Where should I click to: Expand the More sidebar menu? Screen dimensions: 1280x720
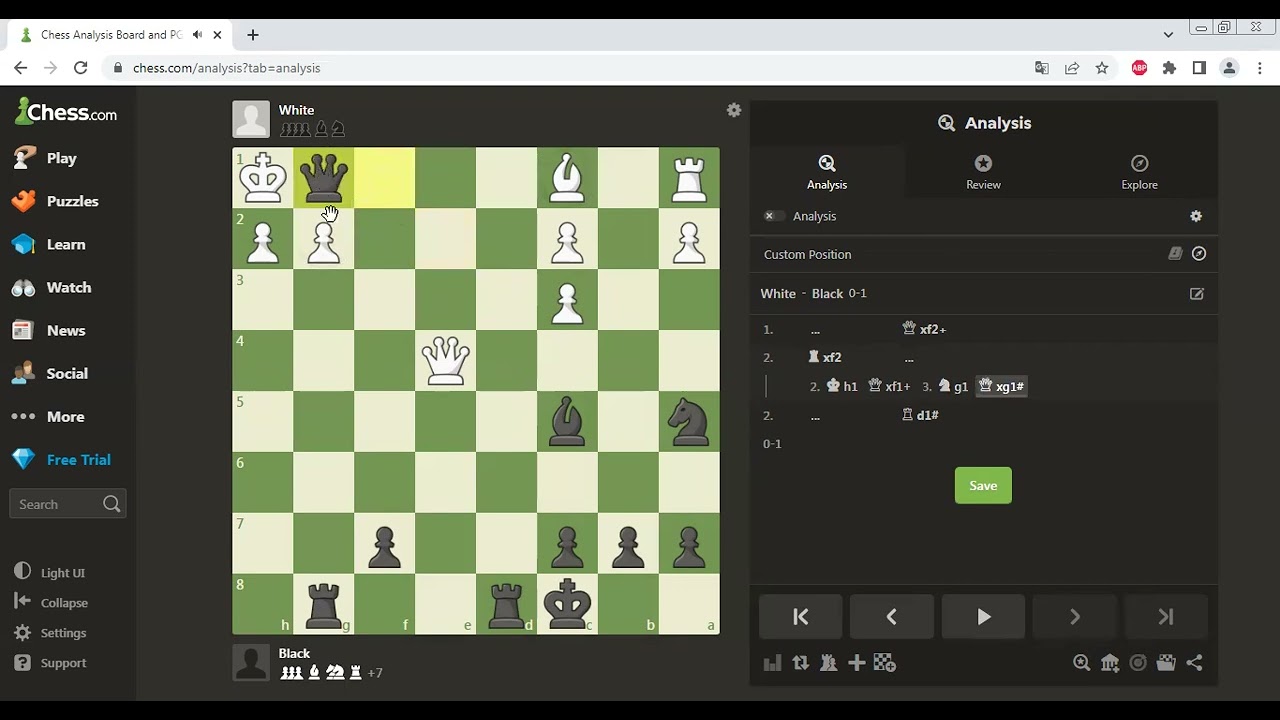(x=48, y=416)
